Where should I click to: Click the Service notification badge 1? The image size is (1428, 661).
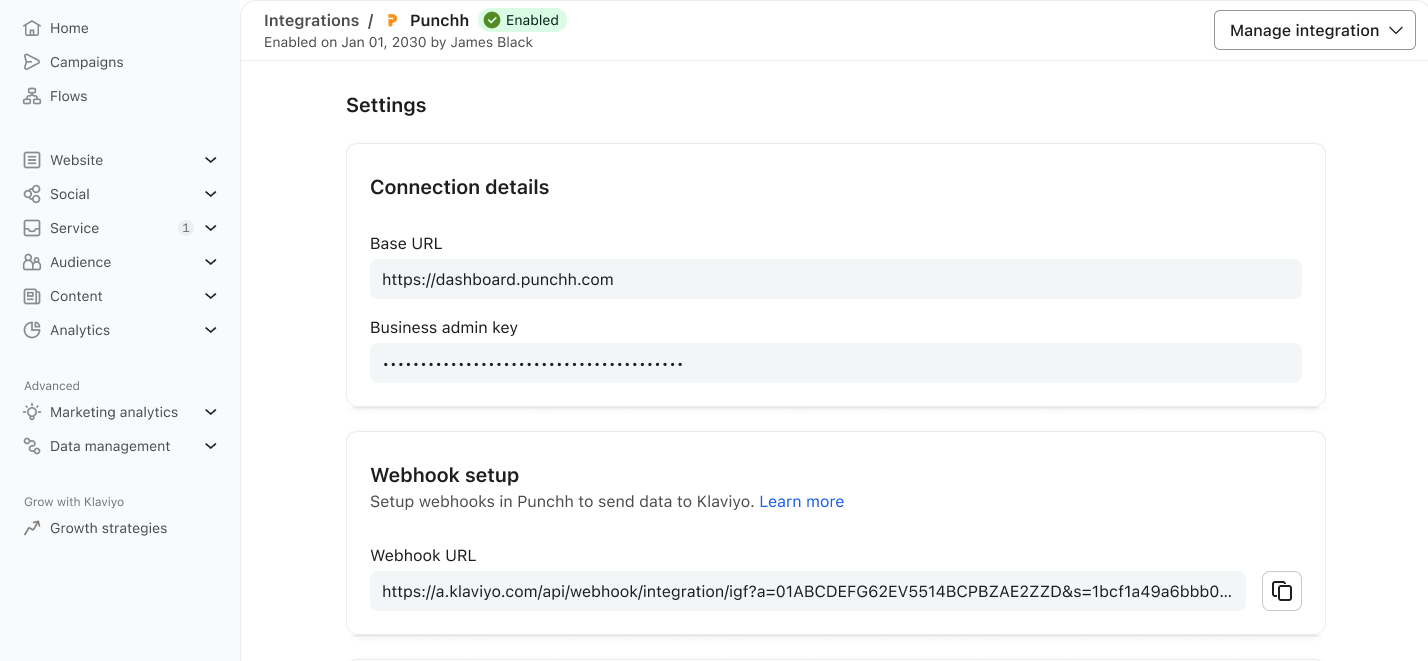[186, 228]
